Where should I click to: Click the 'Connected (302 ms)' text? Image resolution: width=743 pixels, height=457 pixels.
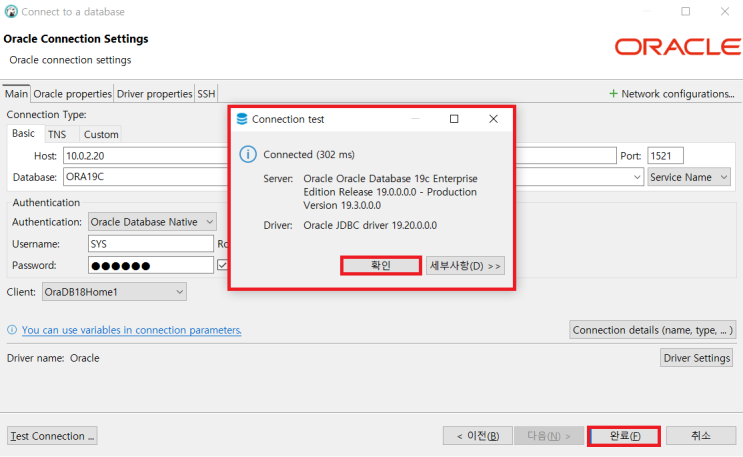pyautogui.click(x=309, y=155)
